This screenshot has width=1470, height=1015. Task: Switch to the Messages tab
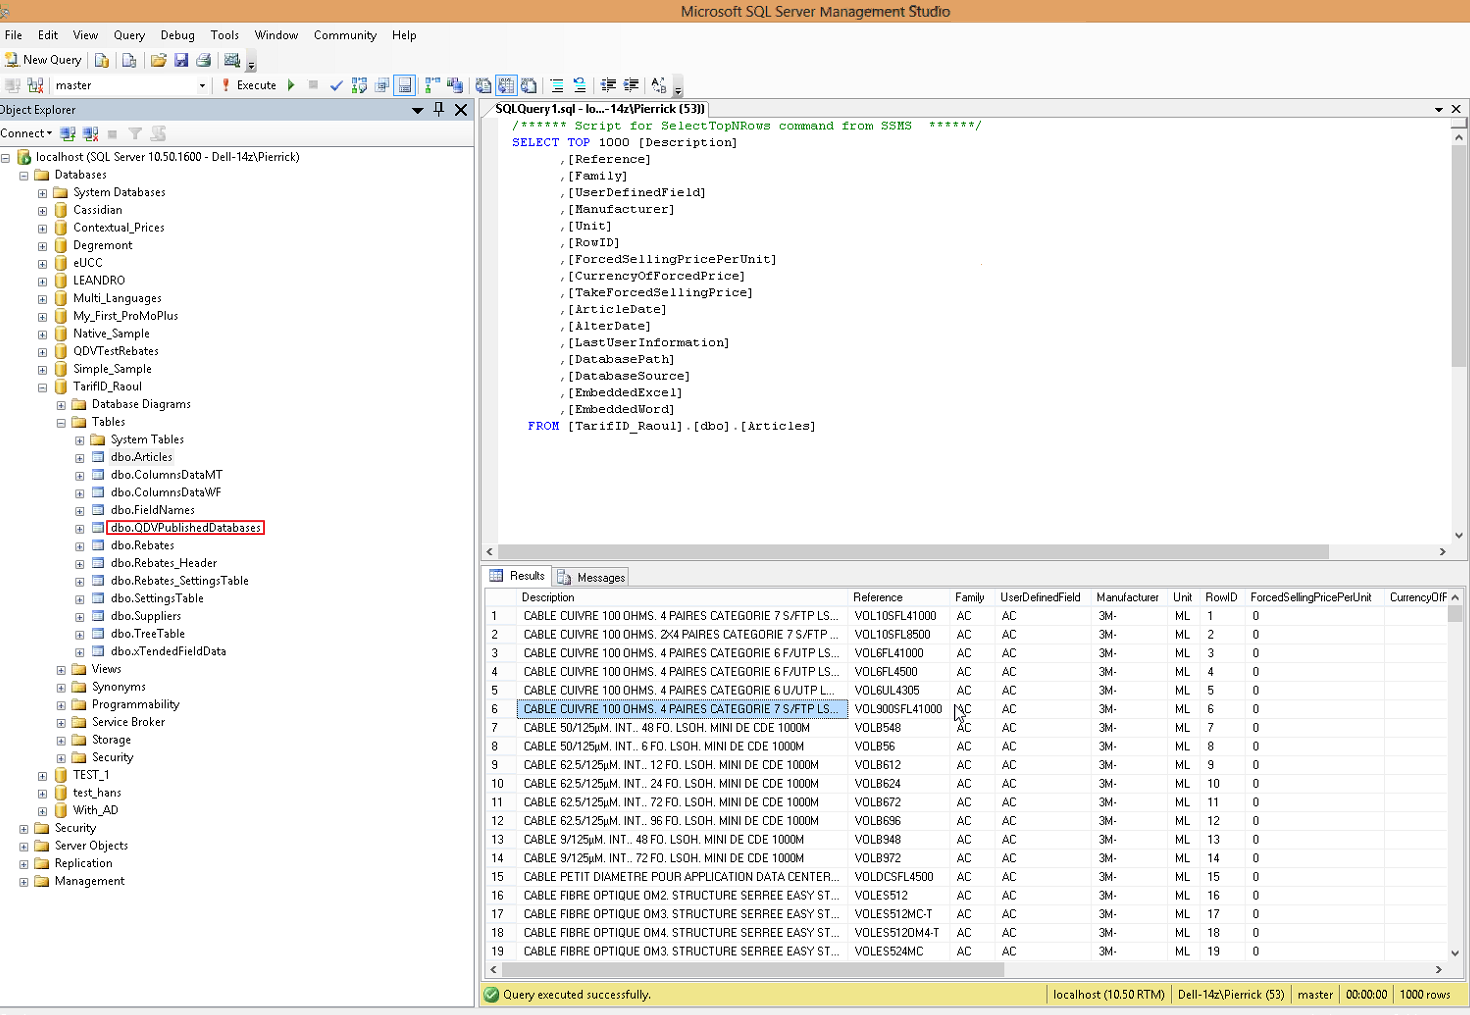click(x=591, y=577)
